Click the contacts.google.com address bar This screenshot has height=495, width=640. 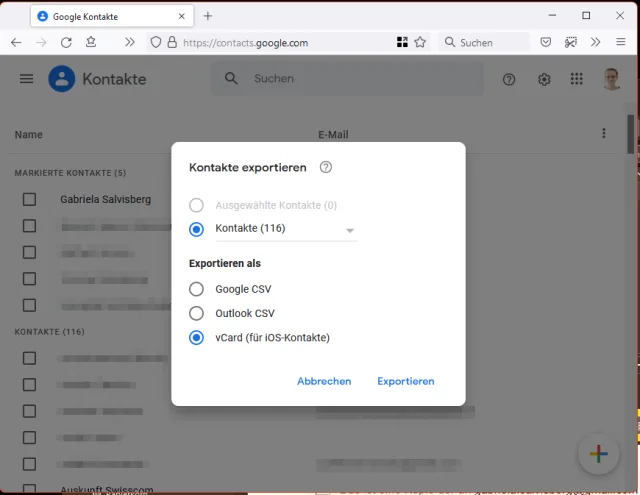tap(245, 43)
